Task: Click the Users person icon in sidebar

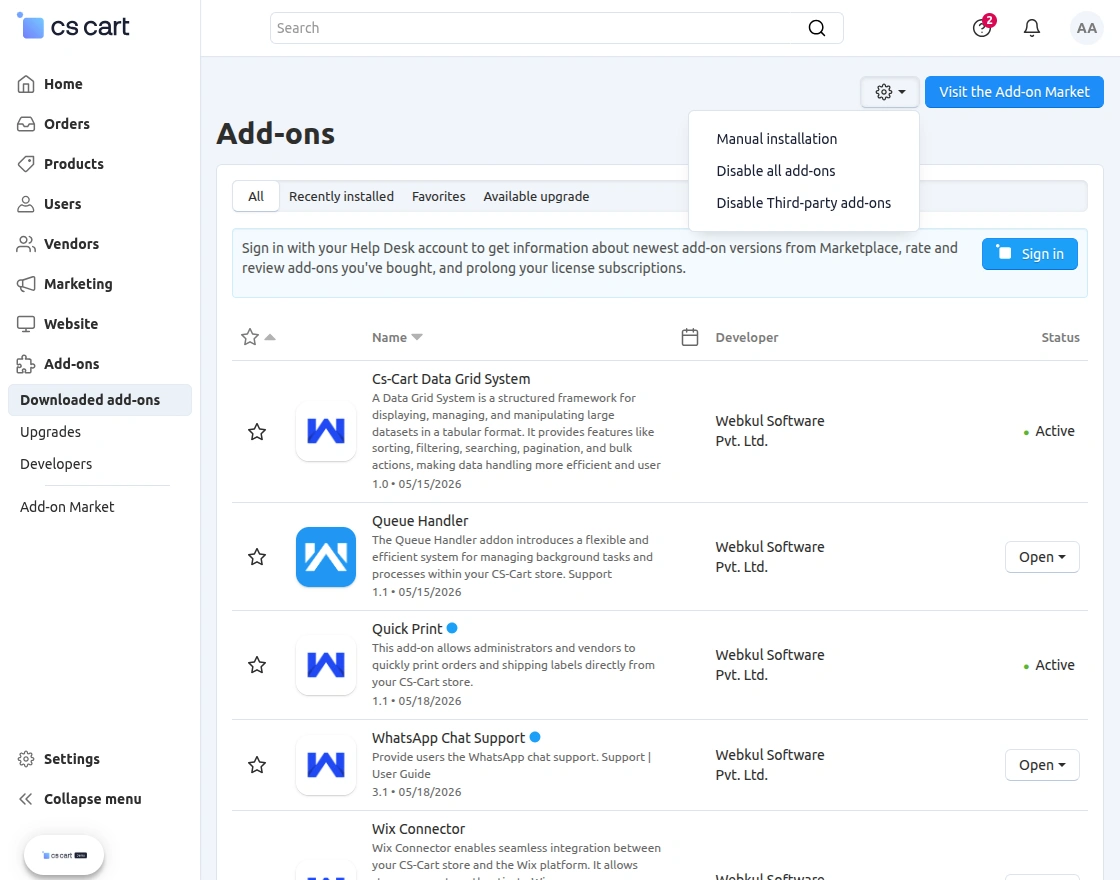Action: [26, 204]
